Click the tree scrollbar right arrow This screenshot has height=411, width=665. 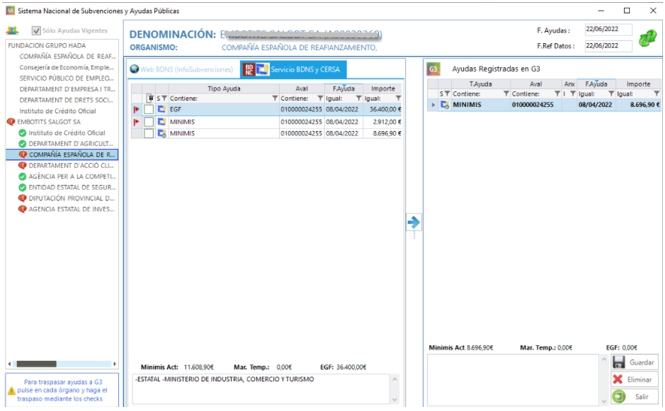click(x=115, y=364)
